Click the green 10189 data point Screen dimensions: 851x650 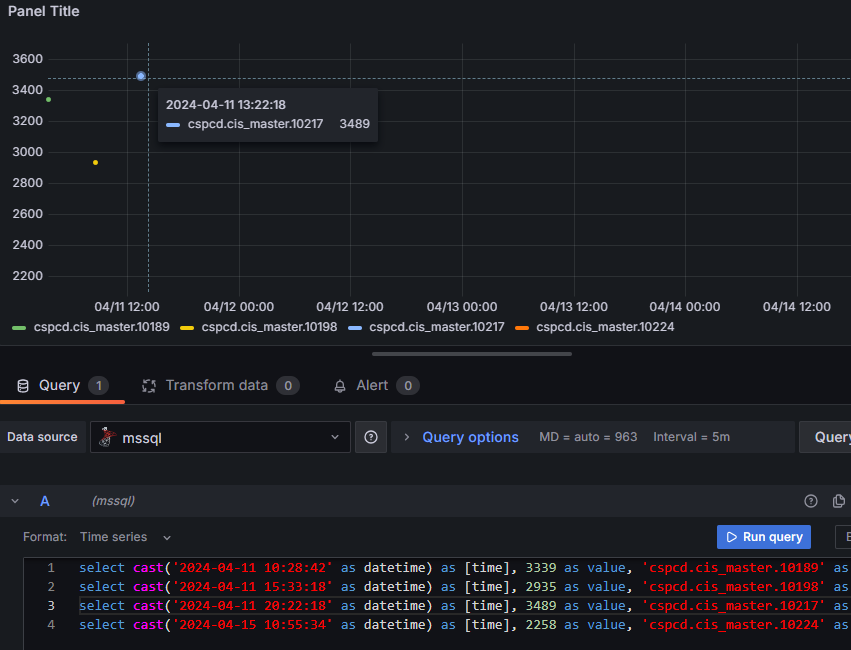click(x=48, y=99)
